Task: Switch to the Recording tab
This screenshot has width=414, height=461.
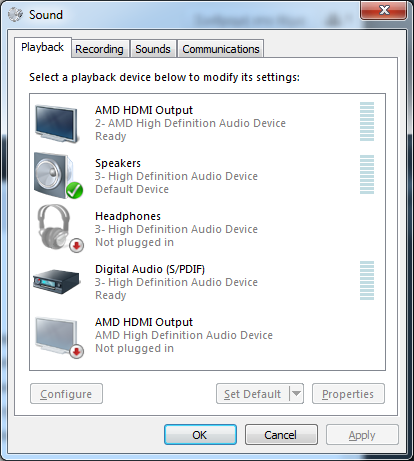Action: click(x=99, y=49)
